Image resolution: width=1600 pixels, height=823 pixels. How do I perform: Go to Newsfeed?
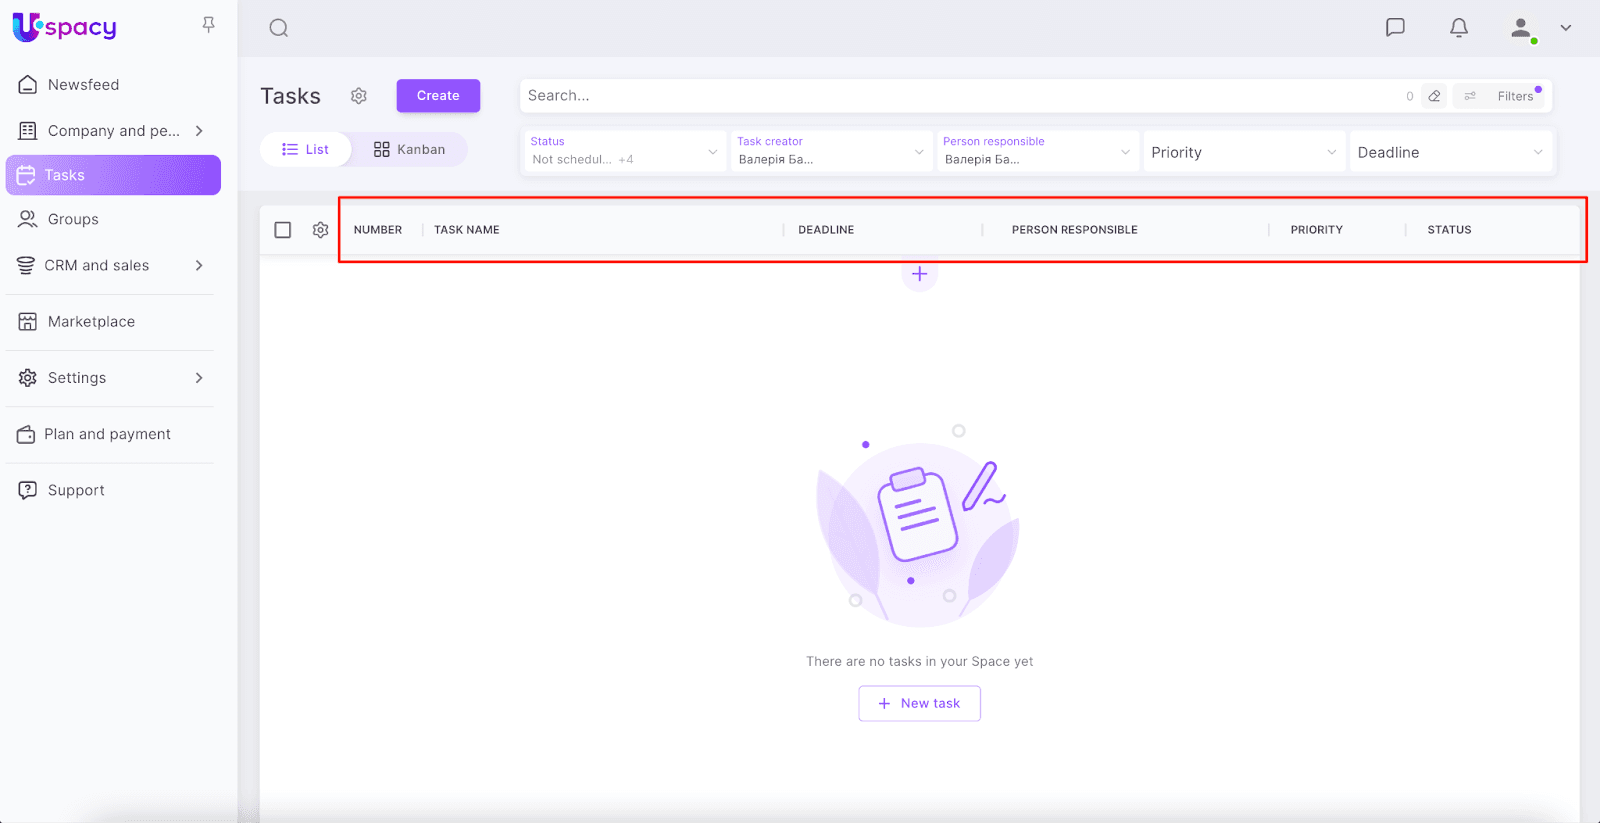coord(83,85)
